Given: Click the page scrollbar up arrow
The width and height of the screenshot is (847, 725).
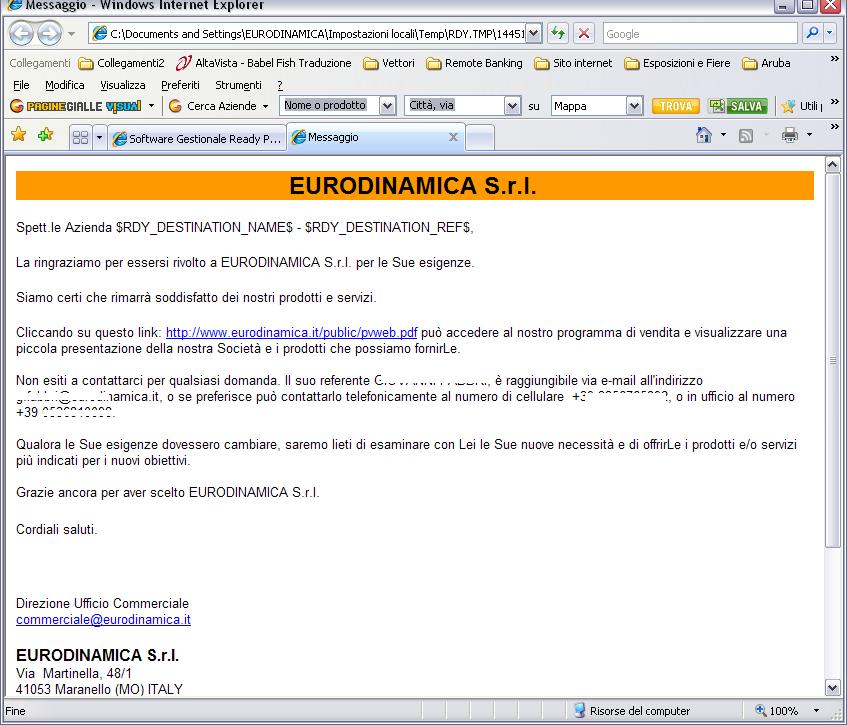Looking at the screenshot, I should click(x=832, y=164).
